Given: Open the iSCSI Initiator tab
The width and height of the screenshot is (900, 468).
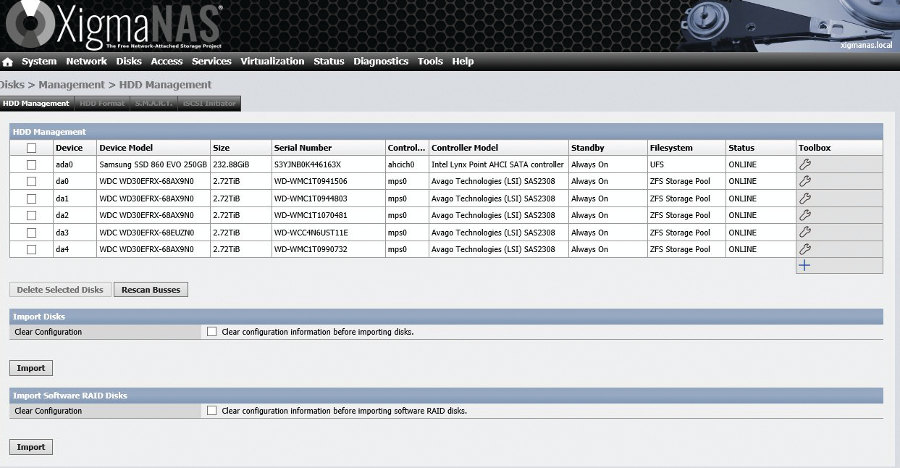Looking at the screenshot, I should pos(210,103).
